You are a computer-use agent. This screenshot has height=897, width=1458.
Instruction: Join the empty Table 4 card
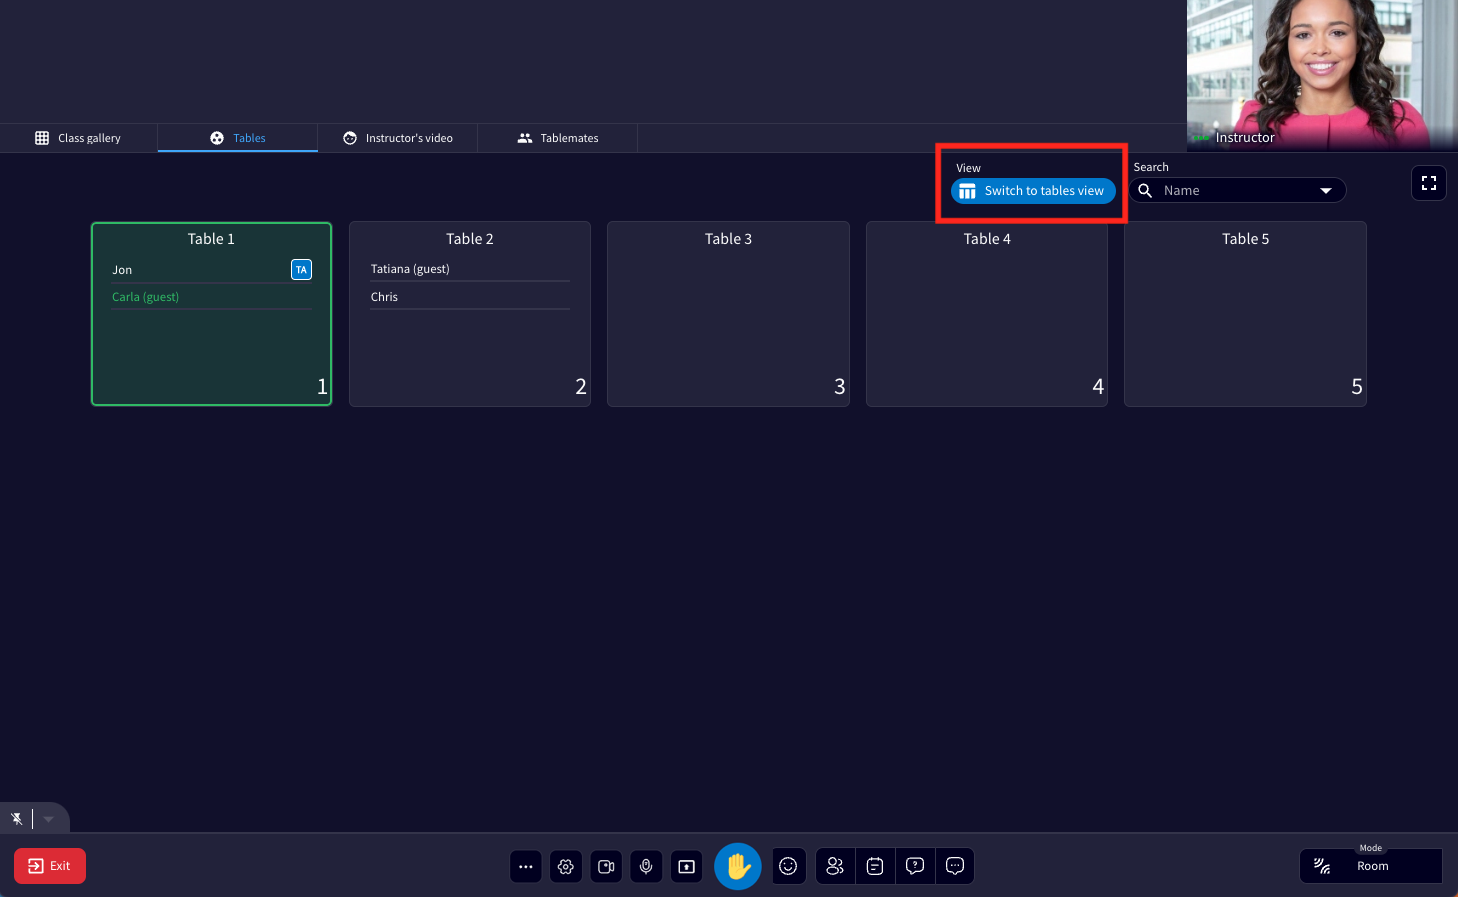pyautogui.click(x=987, y=314)
